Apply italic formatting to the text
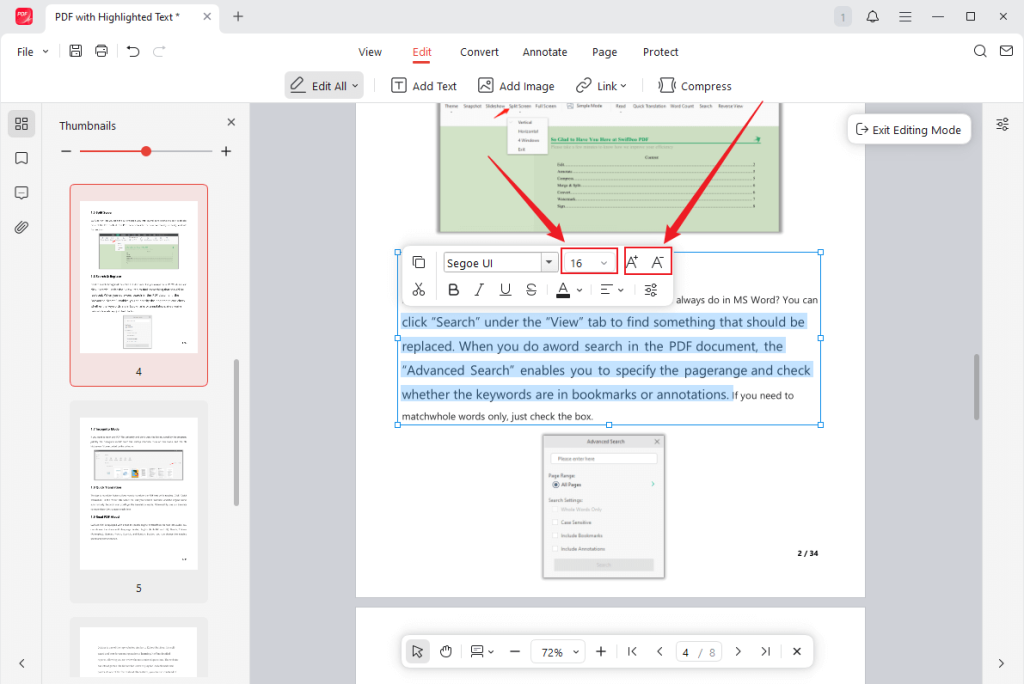This screenshot has height=684, width=1024. point(479,290)
